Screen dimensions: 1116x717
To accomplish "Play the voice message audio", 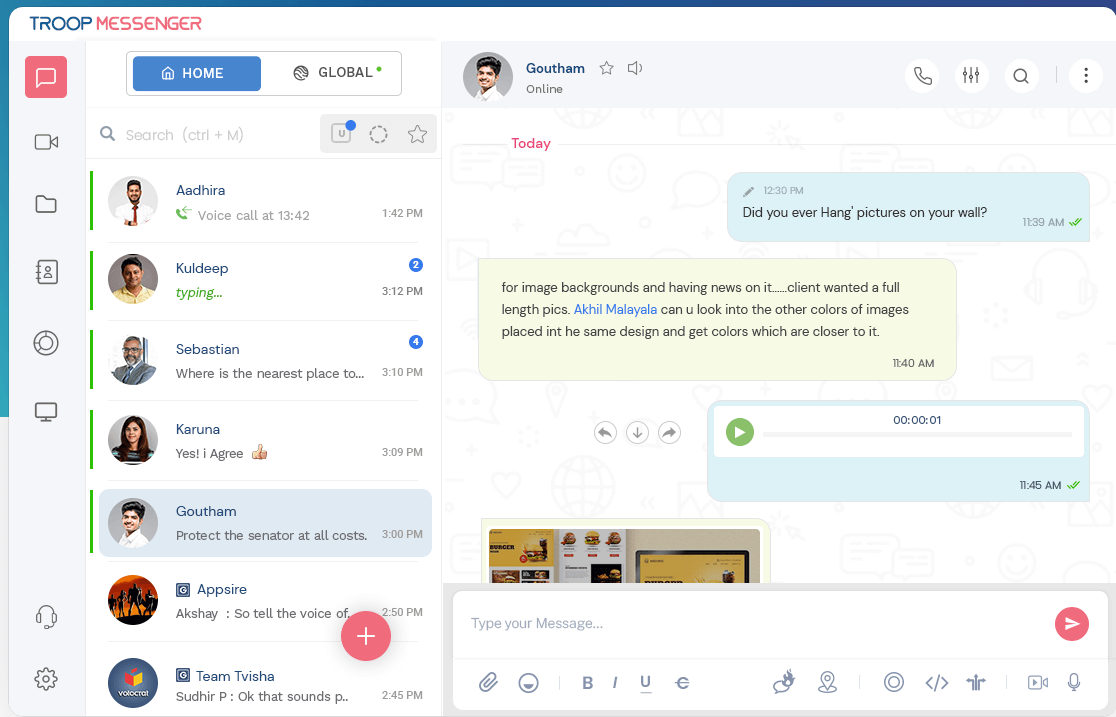I will coord(740,432).
